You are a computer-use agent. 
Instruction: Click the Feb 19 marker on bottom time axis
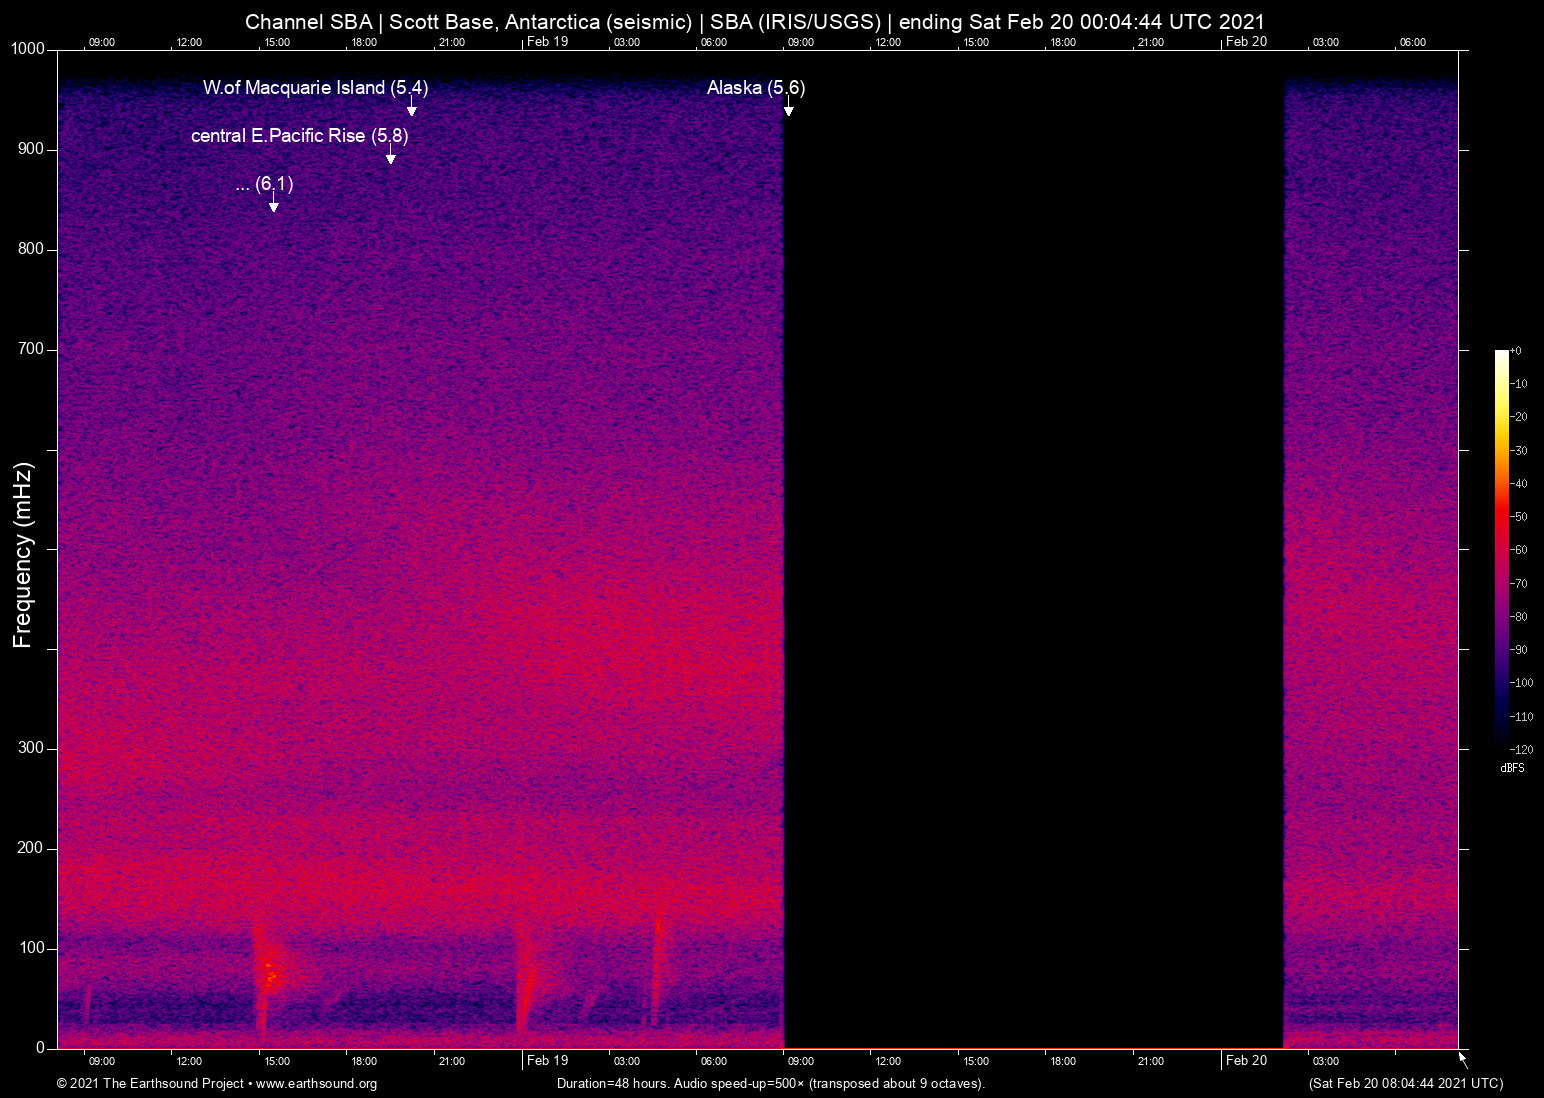tap(547, 1061)
